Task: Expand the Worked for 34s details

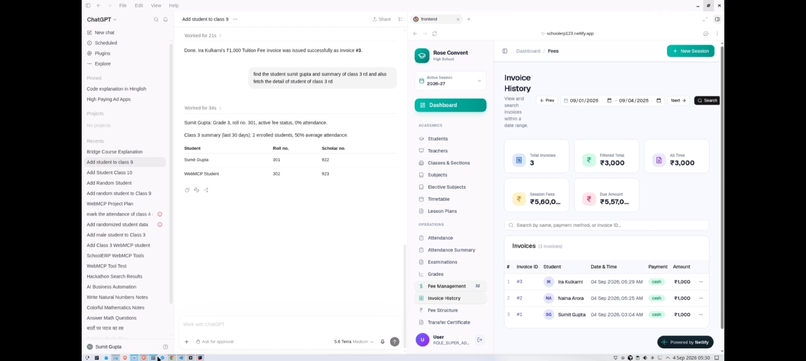Action: [x=203, y=108]
